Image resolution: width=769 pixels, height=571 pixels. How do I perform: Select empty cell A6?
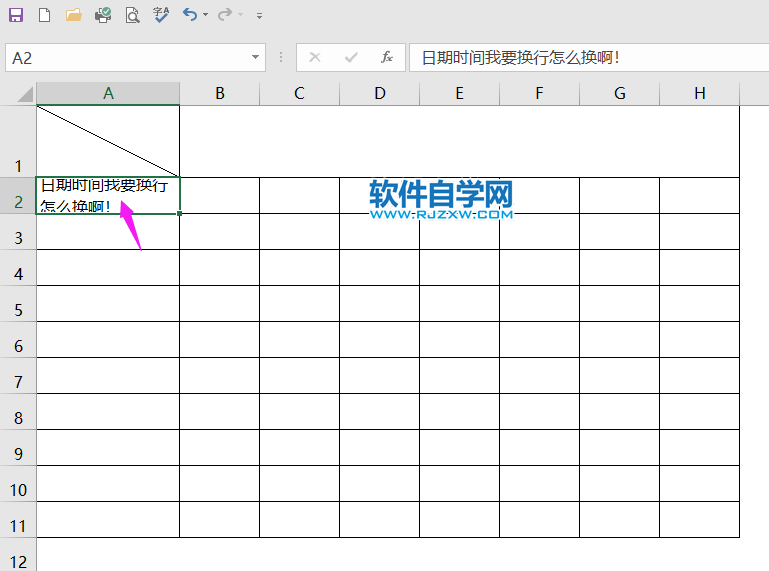108,339
